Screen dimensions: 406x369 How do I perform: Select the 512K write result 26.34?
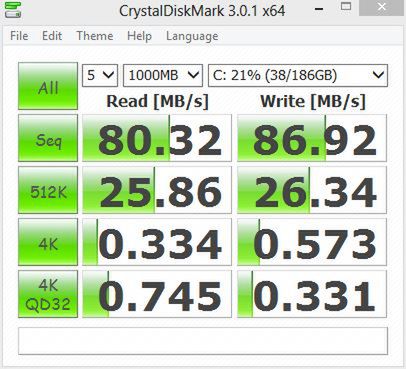[312, 190]
